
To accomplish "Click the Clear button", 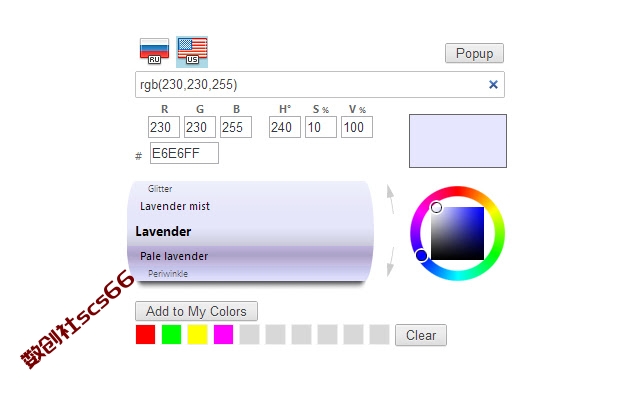I will coord(421,335).
